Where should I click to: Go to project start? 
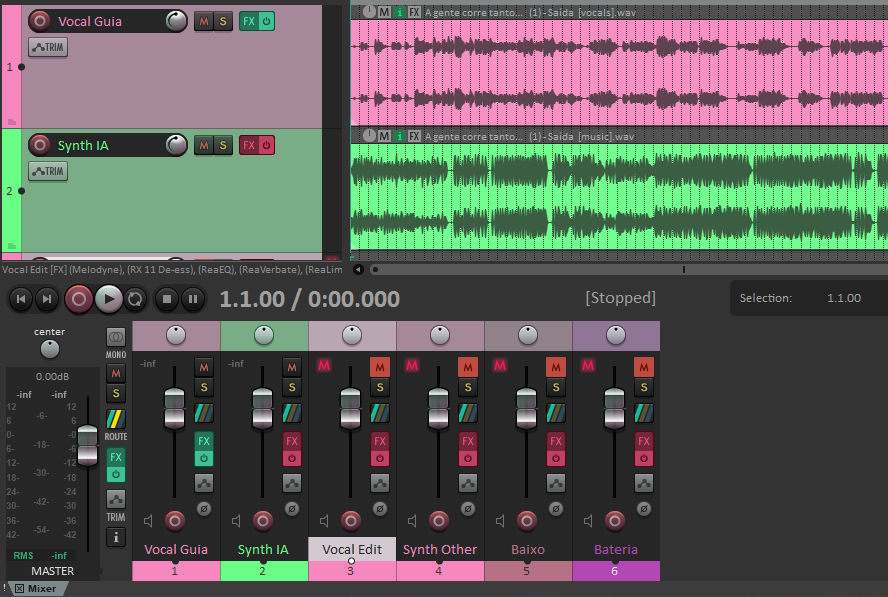pyautogui.click(x=21, y=299)
